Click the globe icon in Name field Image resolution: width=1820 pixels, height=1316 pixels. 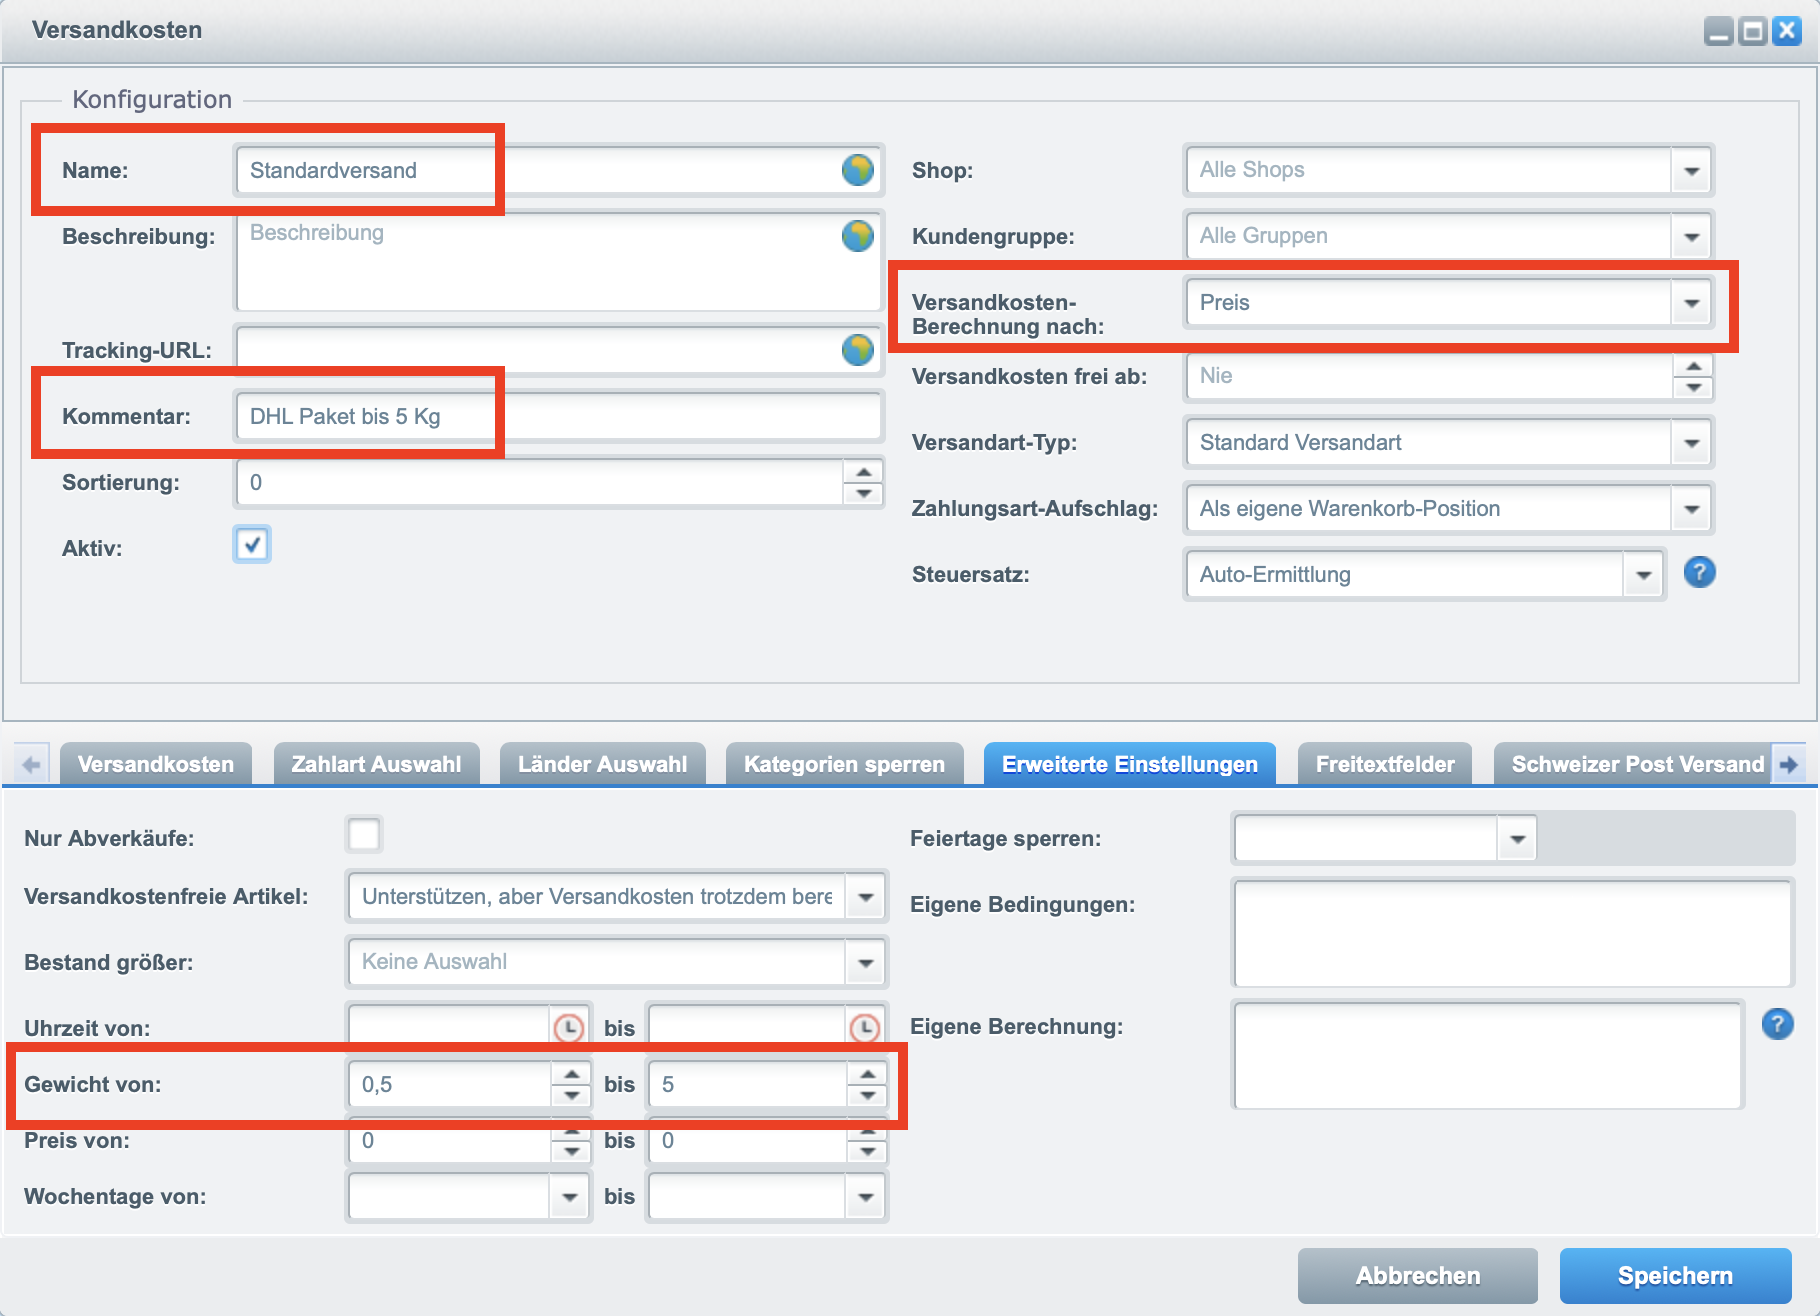[857, 170]
